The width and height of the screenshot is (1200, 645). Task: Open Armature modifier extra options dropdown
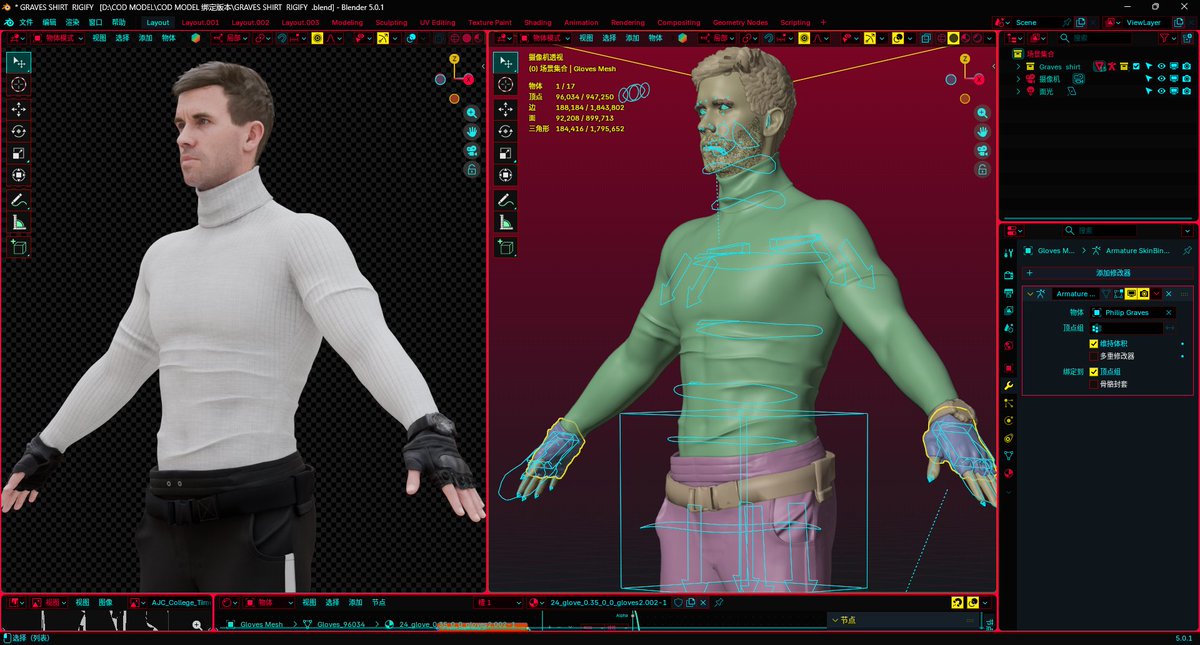click(x=1157, y=294)
